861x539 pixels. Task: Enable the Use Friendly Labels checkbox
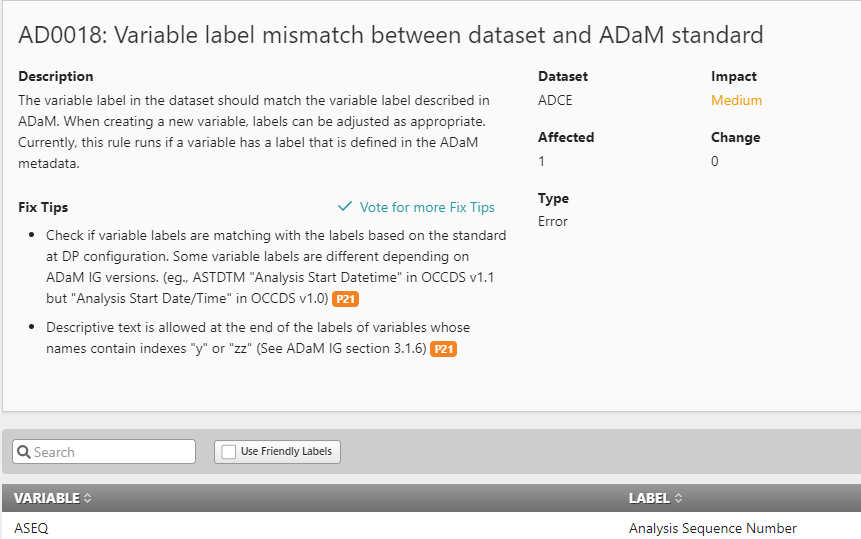[x=228, y=452]
